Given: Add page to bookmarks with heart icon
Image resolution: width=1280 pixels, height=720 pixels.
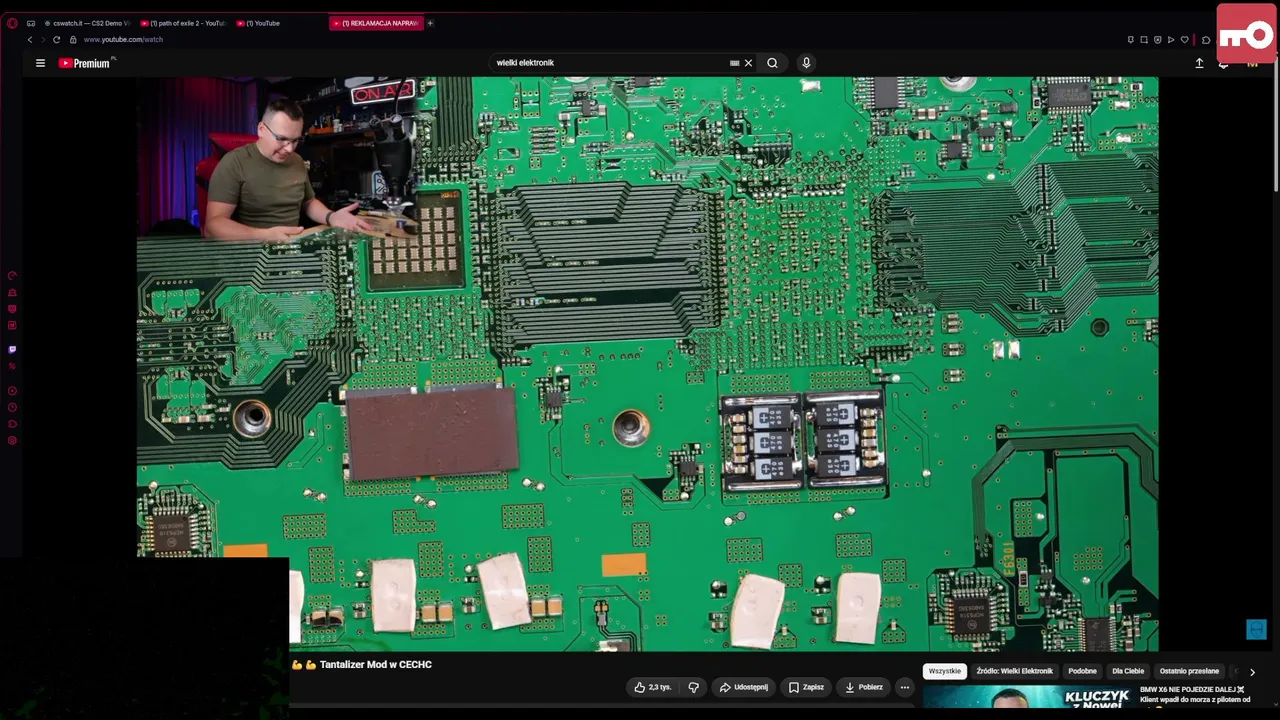Looking at the screenshot, I should click(1185, 40).
